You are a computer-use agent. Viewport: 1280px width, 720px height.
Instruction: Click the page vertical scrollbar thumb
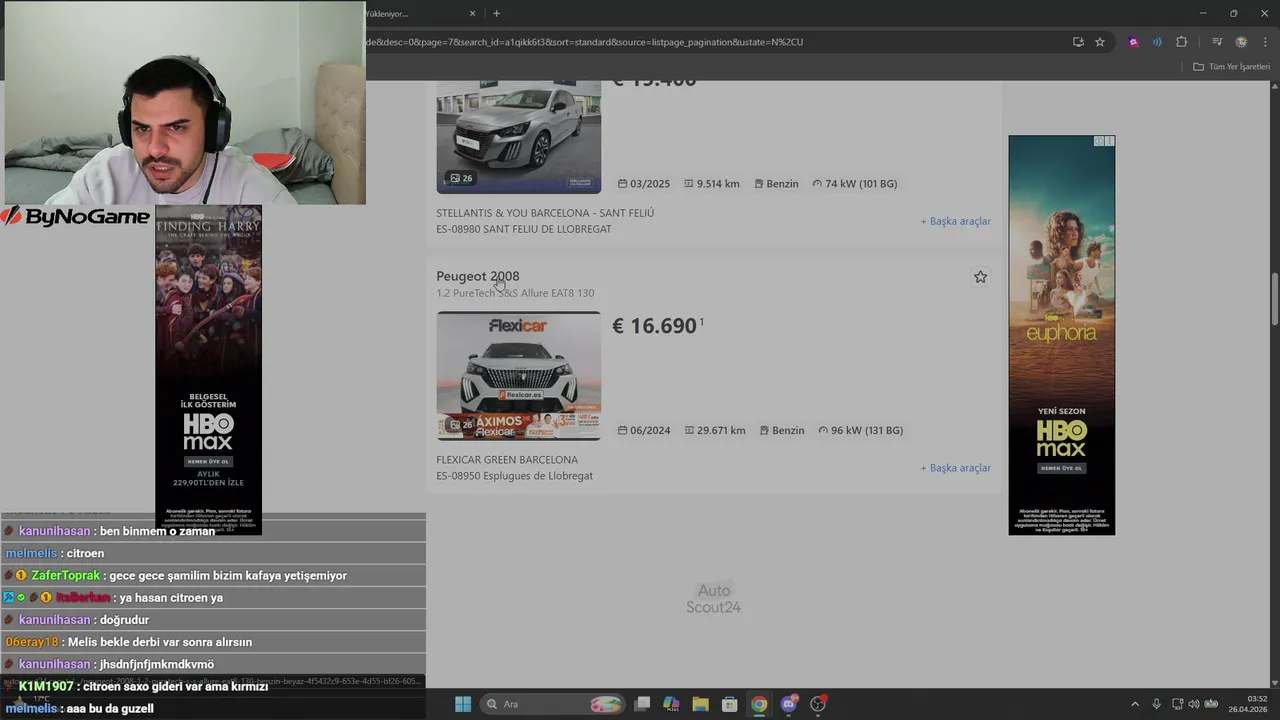(x=1274, y=298)
